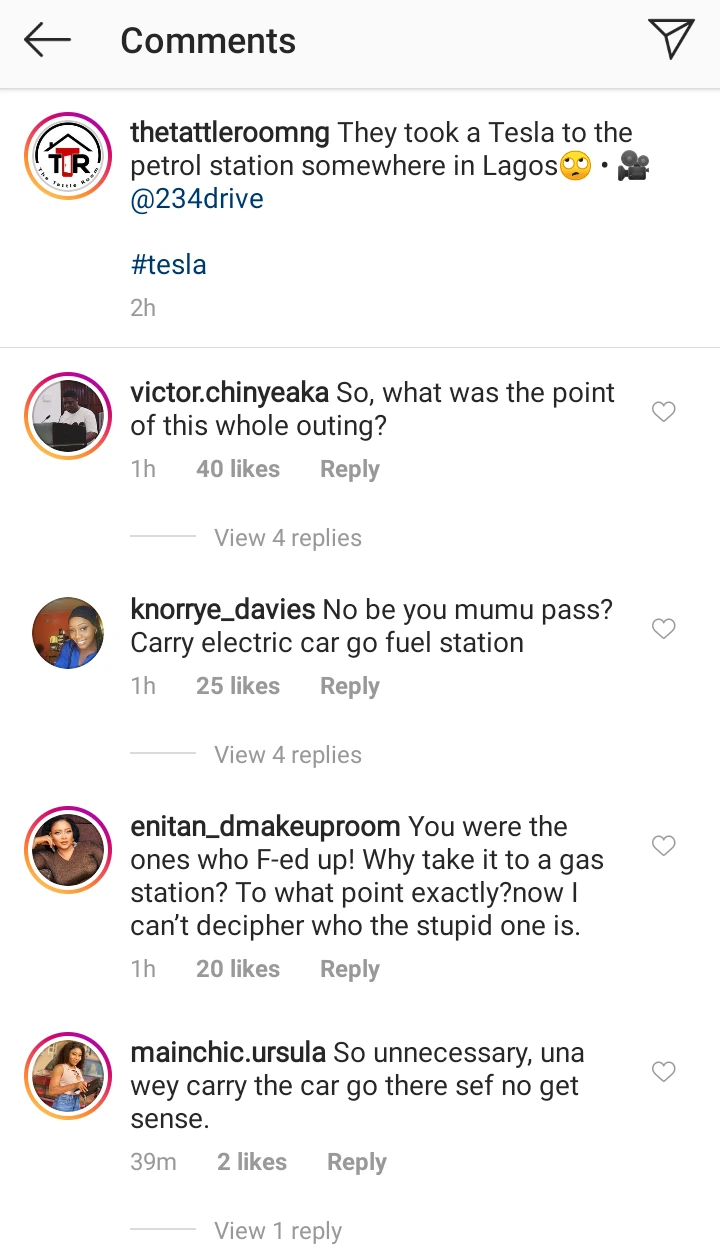View knorrye_davies' profile avatar
720x1255 pixels.
(x=67, y=633)
